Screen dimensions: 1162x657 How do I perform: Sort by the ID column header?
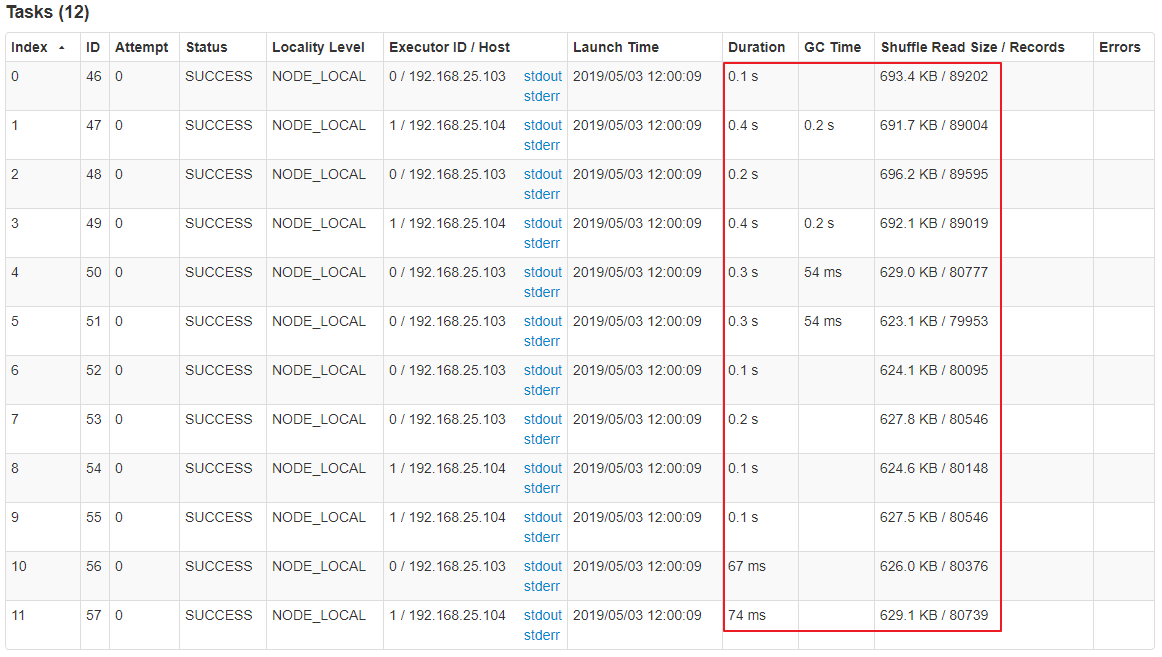[93, 47]
